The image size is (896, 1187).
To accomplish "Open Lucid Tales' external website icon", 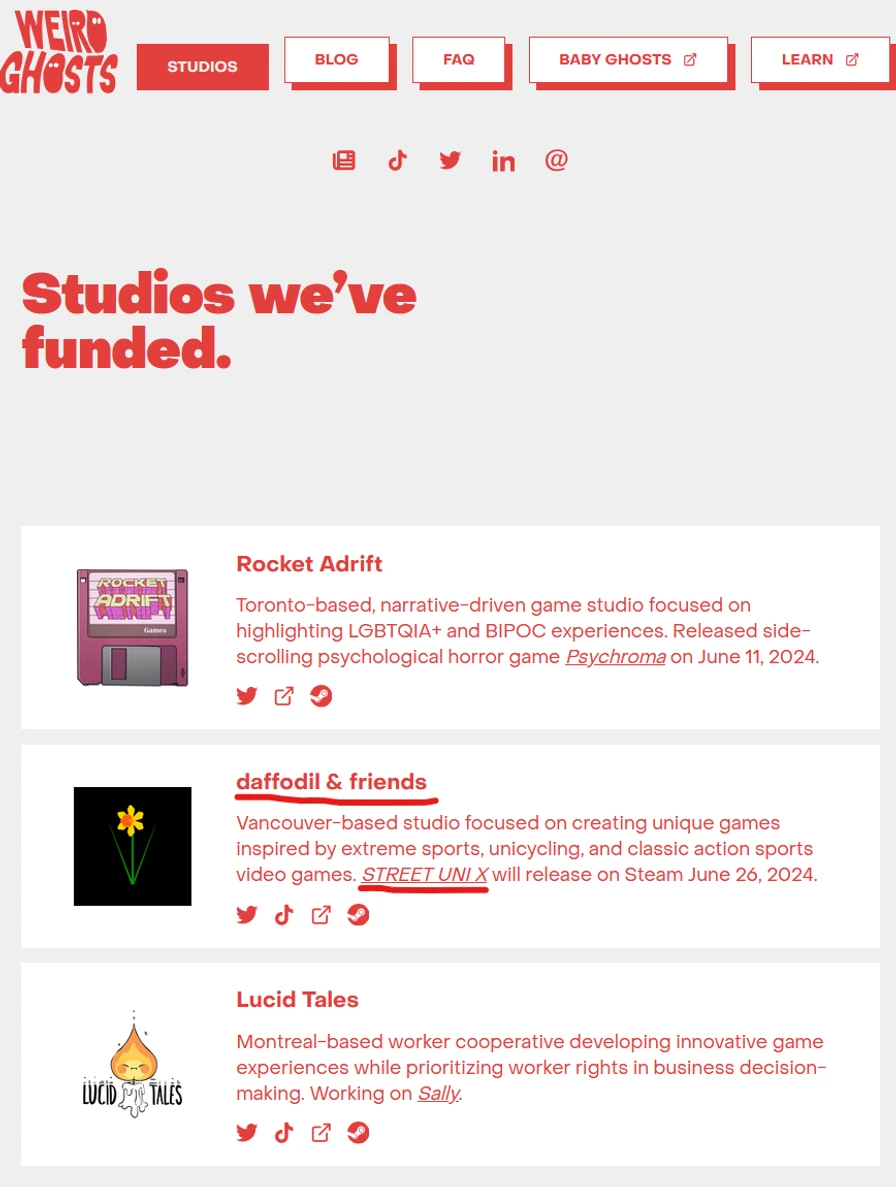I will [321, 1132].
